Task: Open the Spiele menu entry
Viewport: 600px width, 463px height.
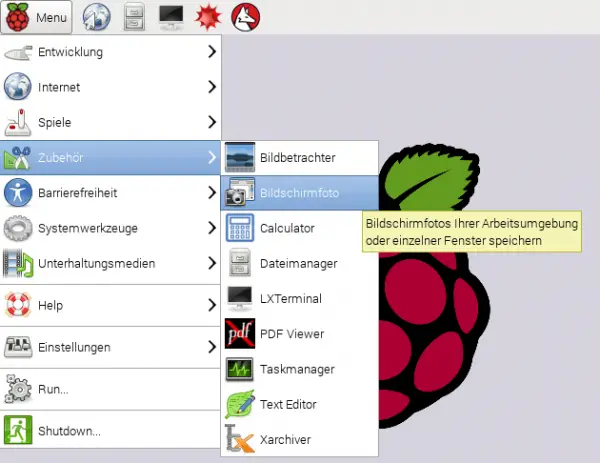Action: [111, 122]
